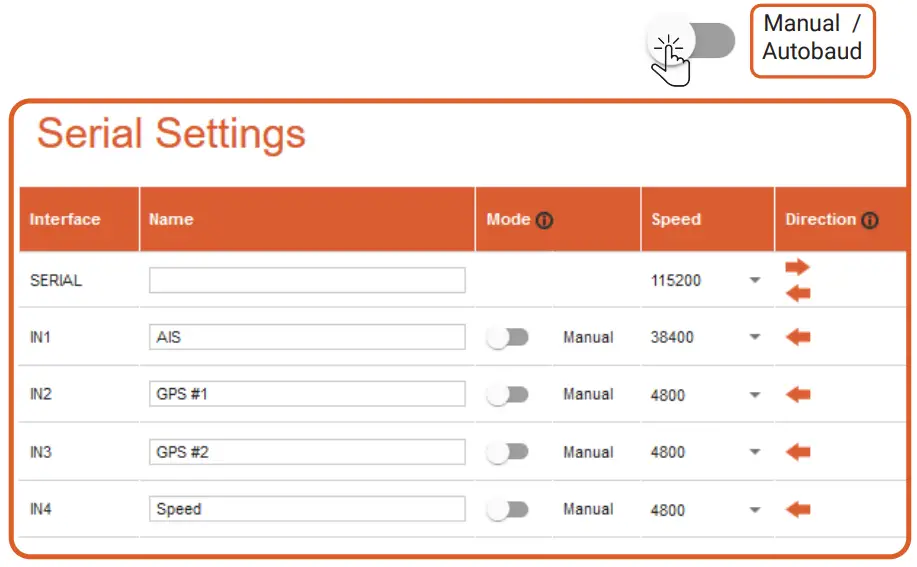This screenshot has height=567, width=917.
Task: Click the SERIAL left-pointing input arrow
Action: pyautogui.click(x=797, y=293)
